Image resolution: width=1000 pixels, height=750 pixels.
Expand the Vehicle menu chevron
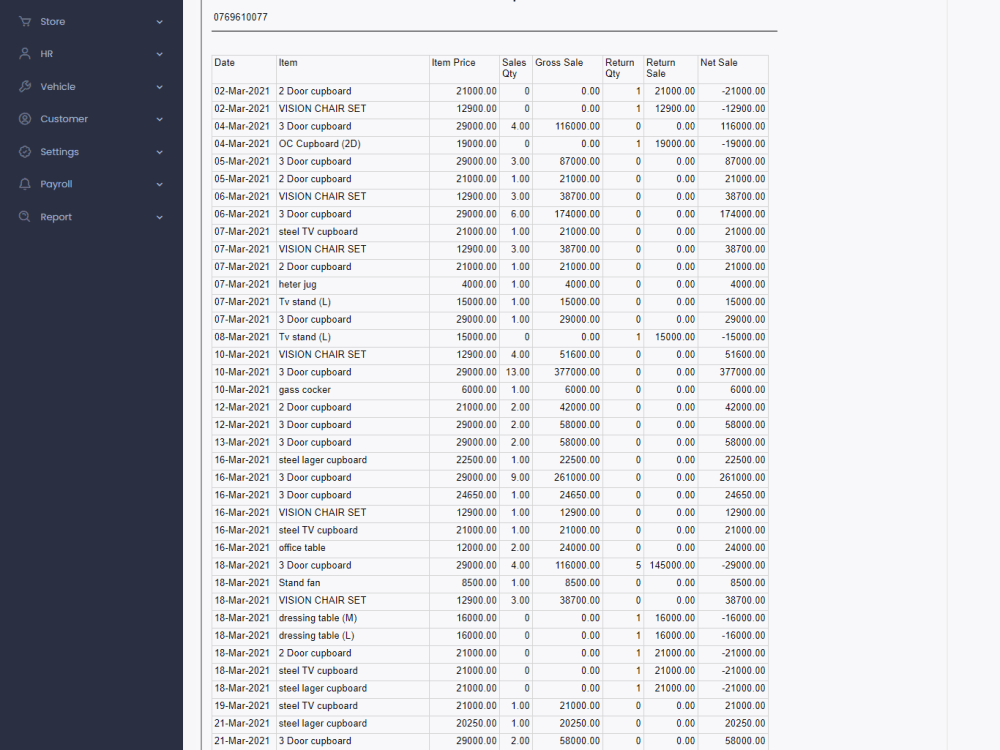coord(159,86)
